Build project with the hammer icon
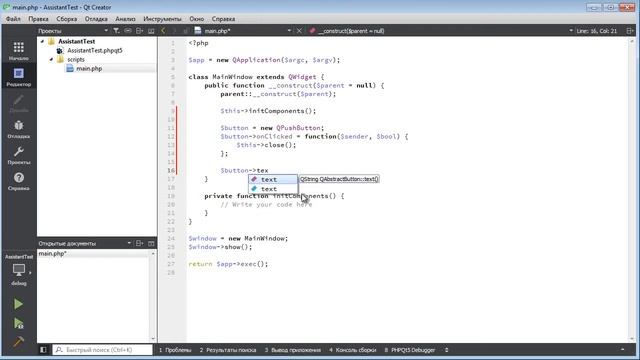The image size is (640, 360). pyautogui.click(x=18, y=341)
